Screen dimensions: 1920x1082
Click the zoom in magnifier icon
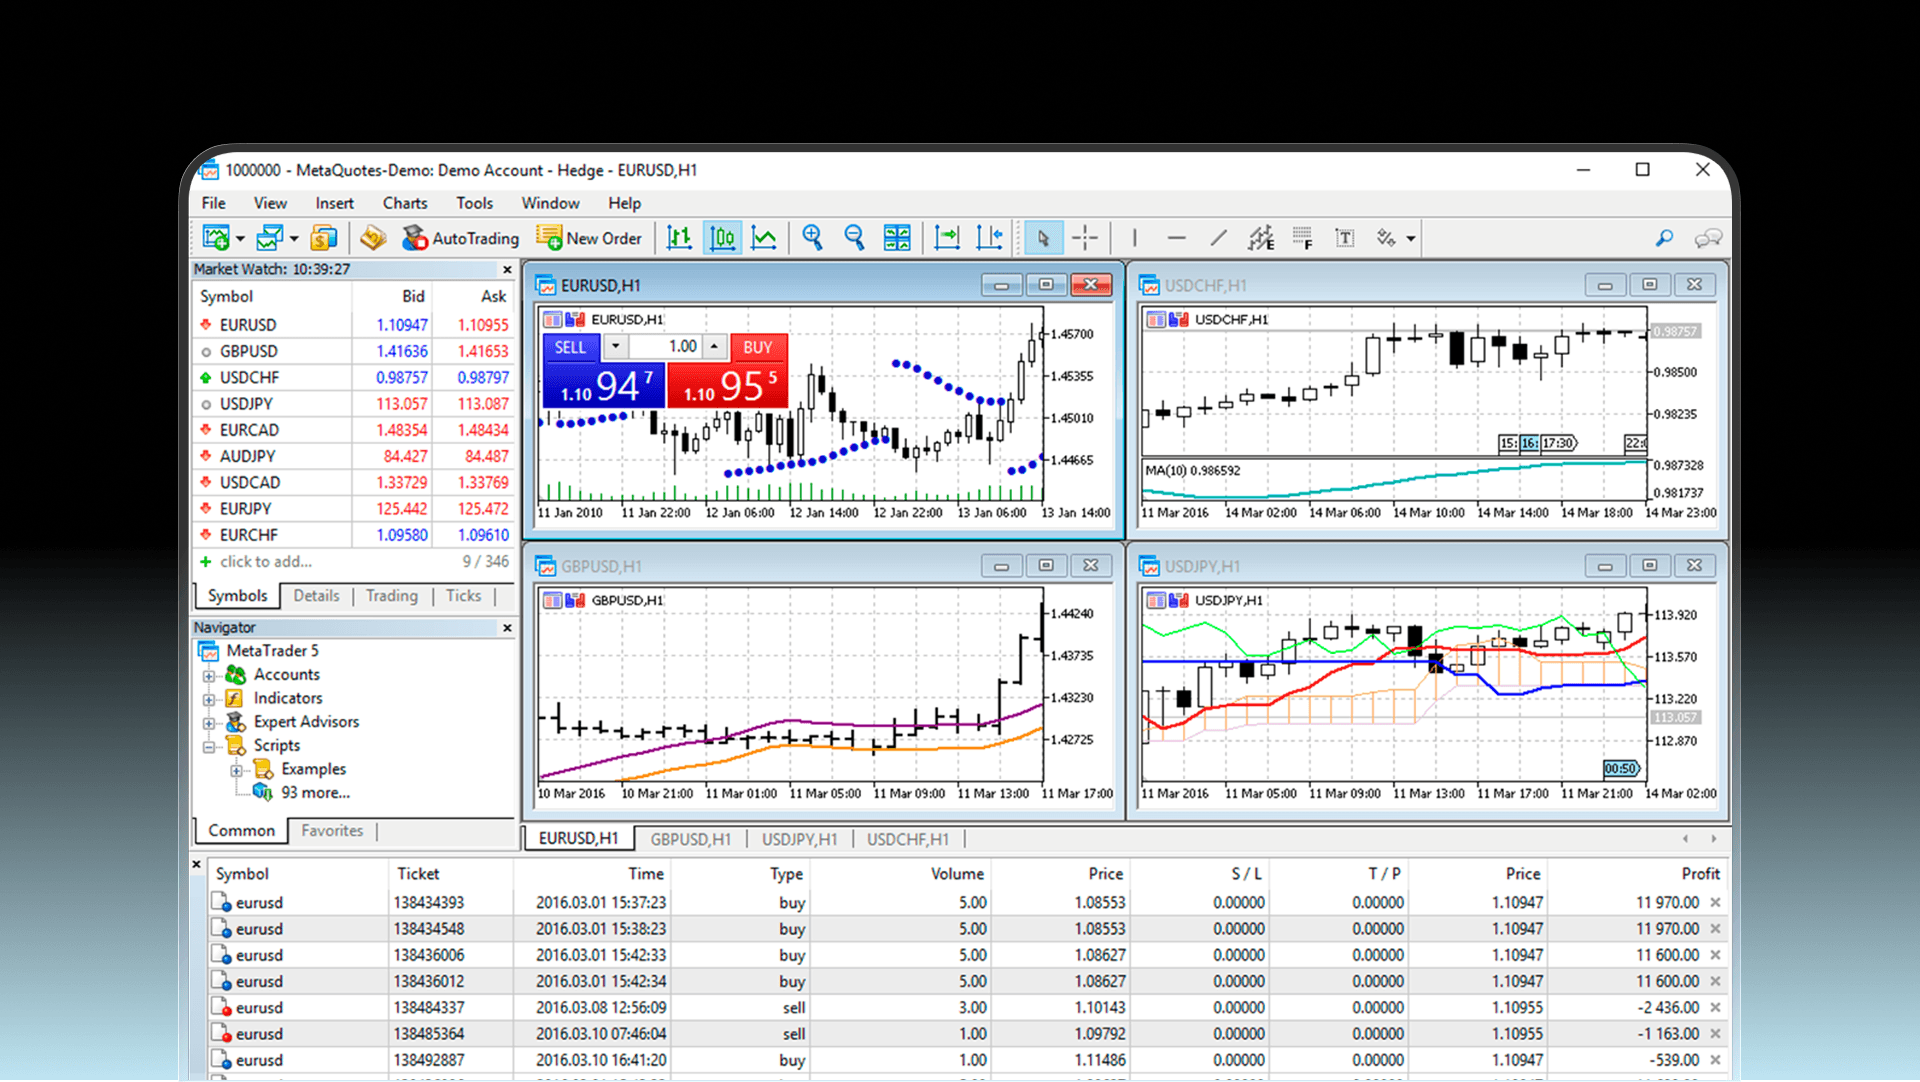(812, 238)
